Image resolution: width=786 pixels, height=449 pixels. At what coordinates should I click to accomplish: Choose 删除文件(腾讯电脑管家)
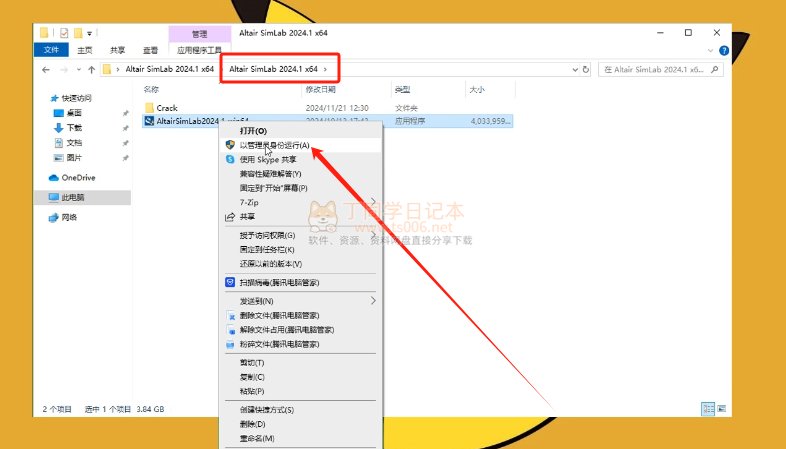[301, 316]
